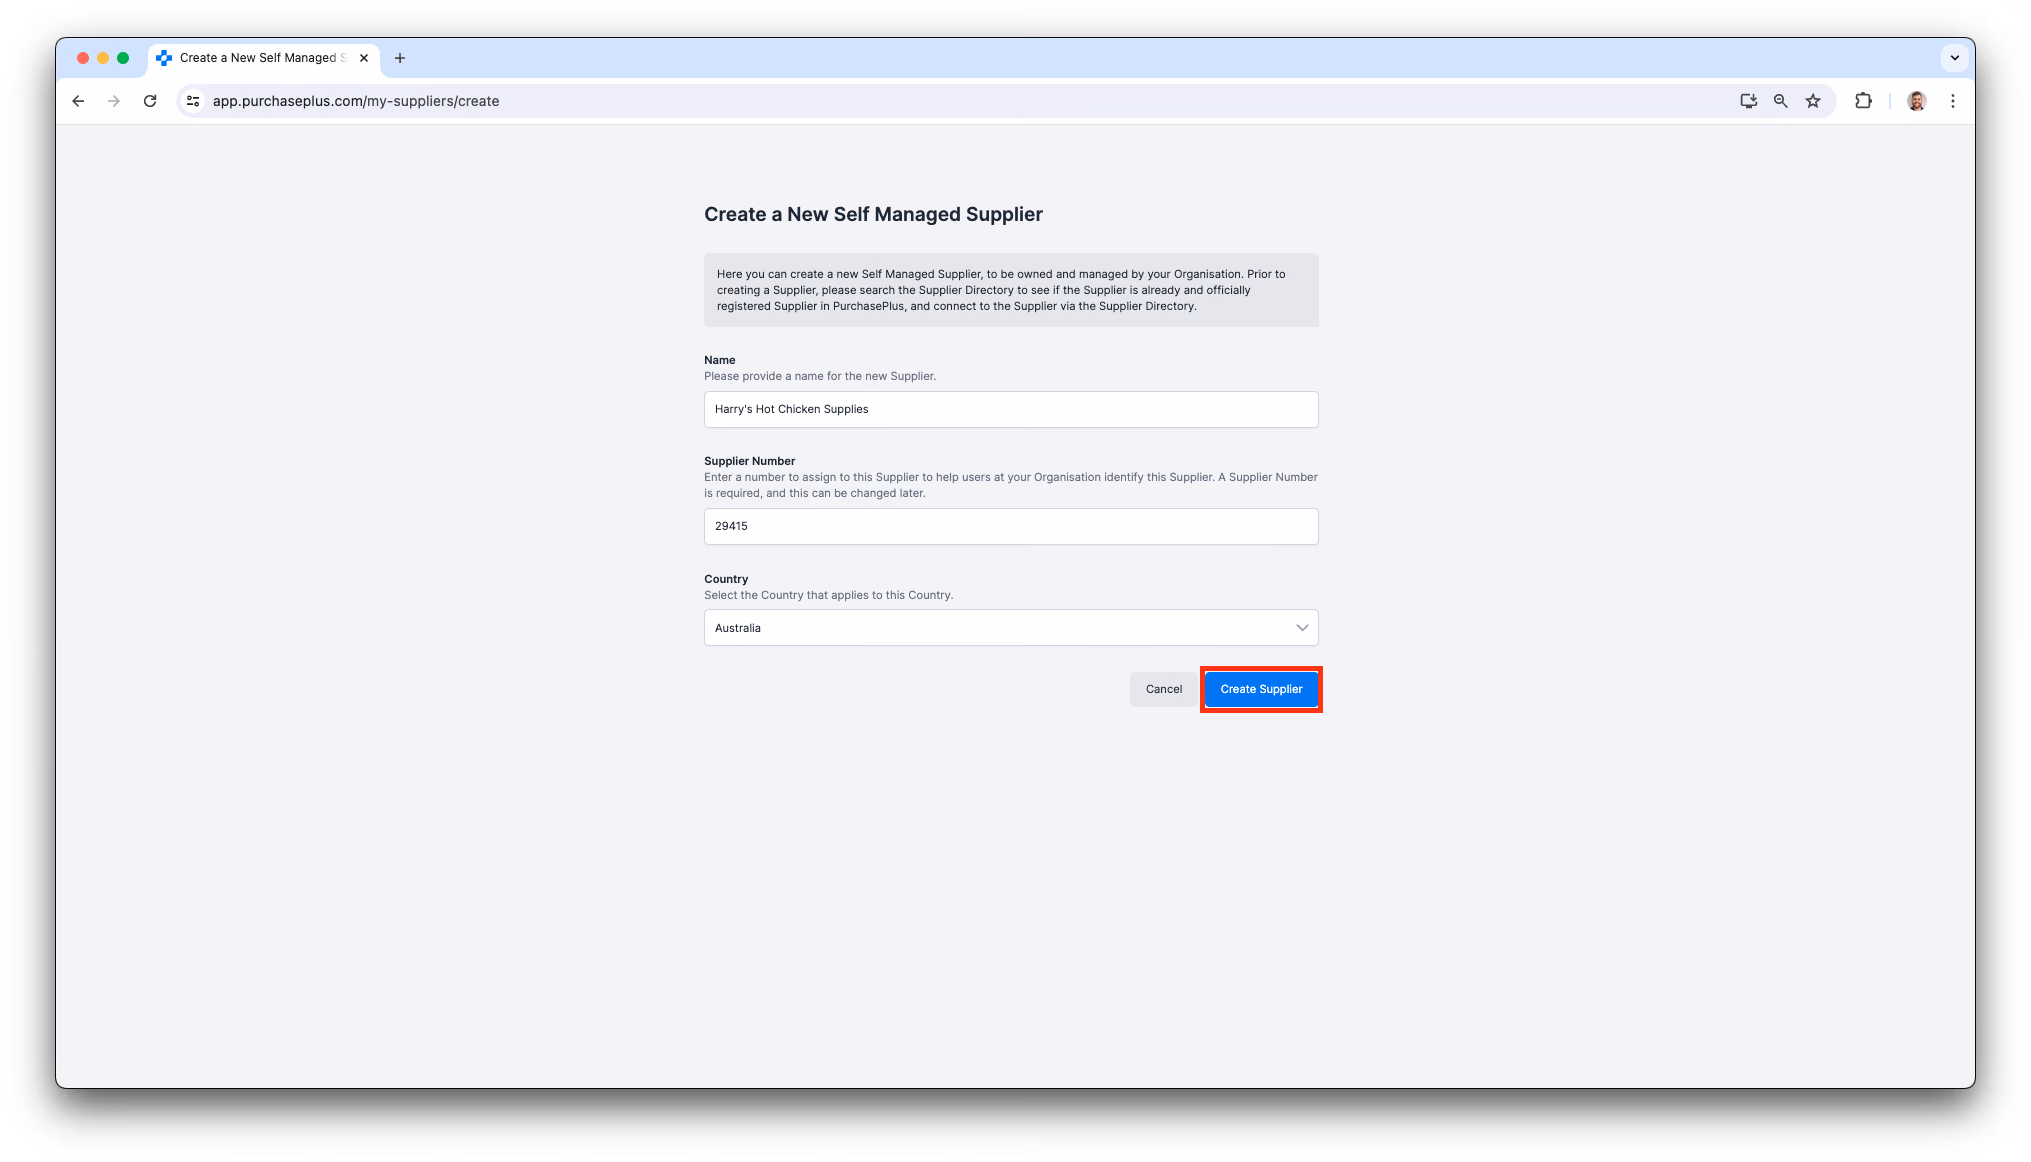Click the browser back arrow

(x=78, y=101)
